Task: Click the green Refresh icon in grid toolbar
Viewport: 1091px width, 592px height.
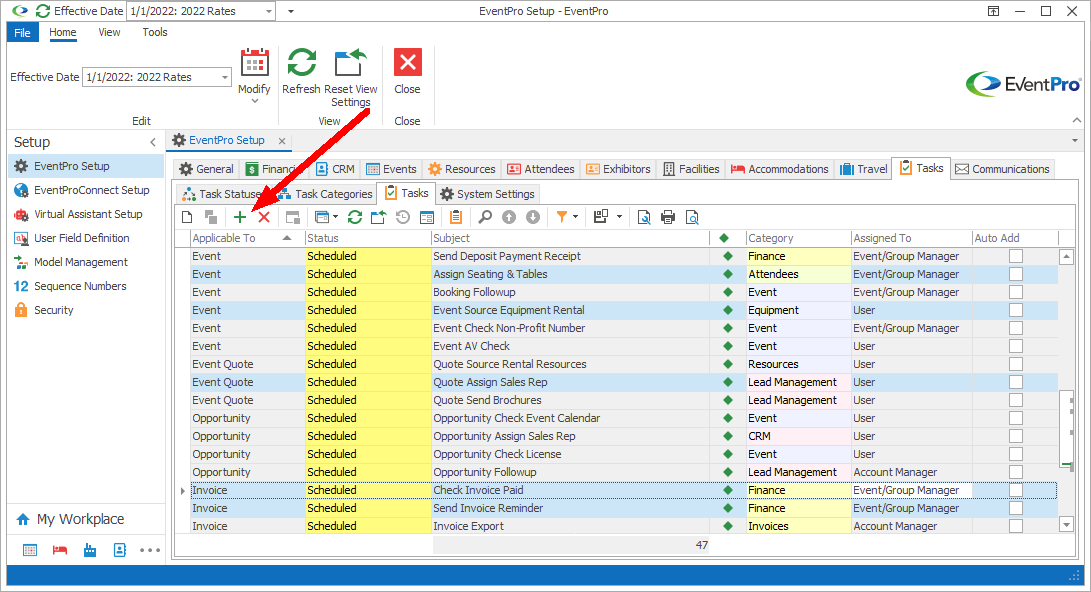Action: pyautogui.click(x=355, y=217)
